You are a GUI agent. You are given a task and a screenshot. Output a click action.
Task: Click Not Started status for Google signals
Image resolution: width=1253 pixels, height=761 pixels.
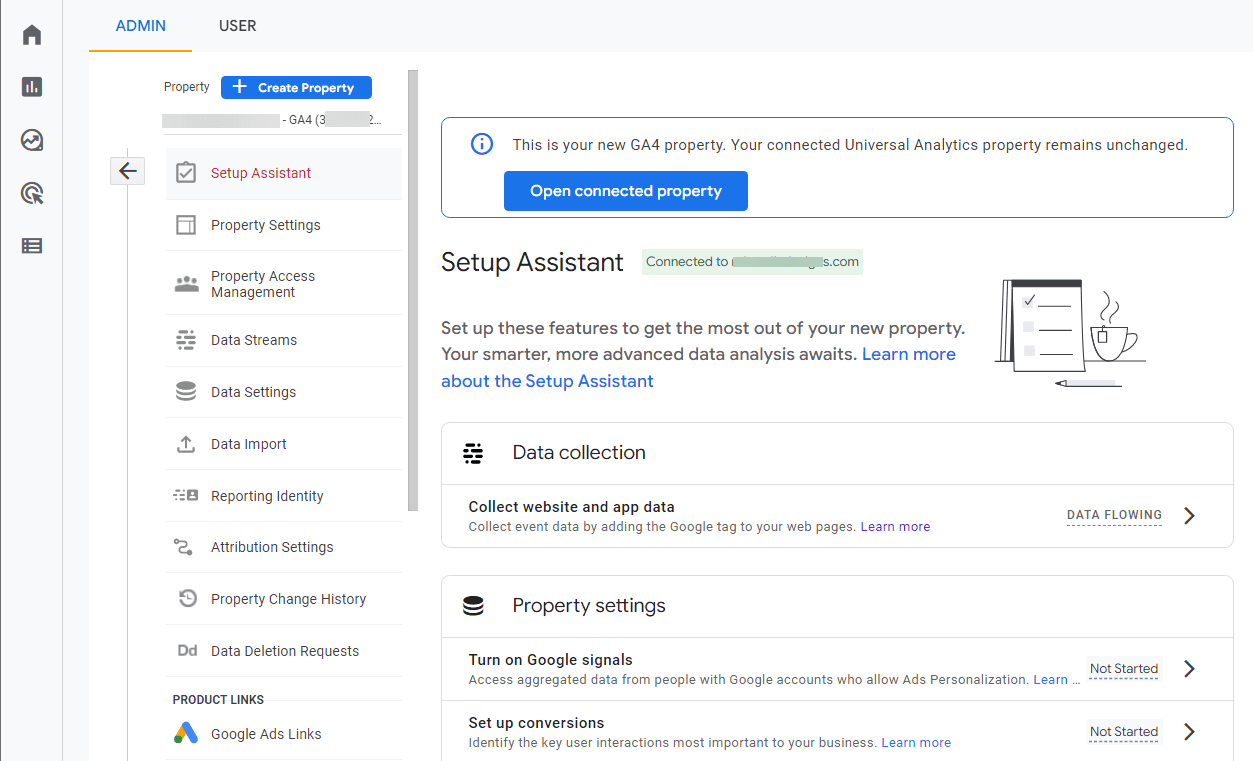(1124, 669)
